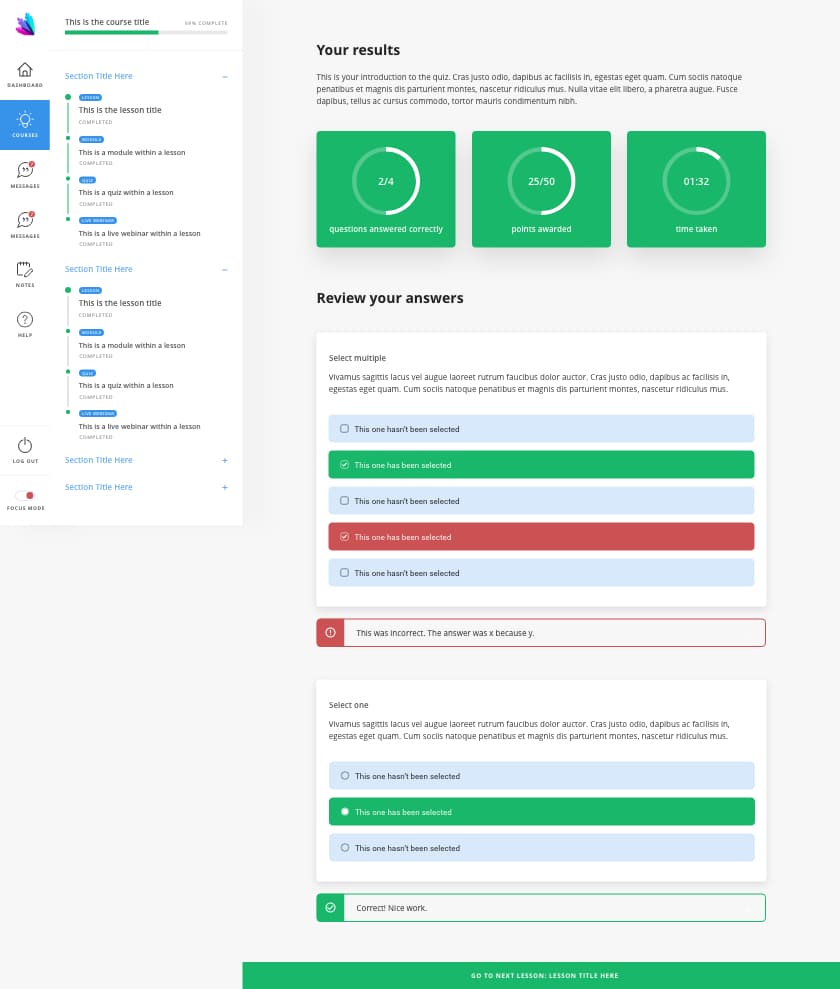The image size is (840, 989).
Task: Click the green checkmark icon on correct feedback
Action: [330, 907]
